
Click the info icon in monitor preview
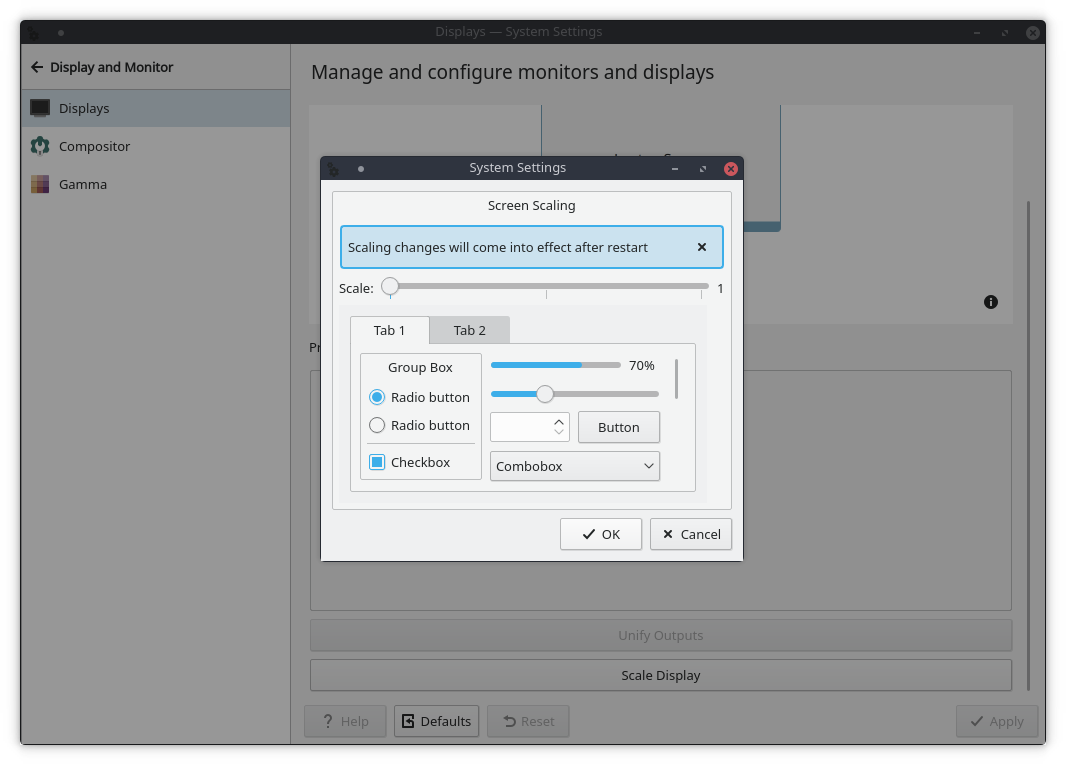(991, 302)
